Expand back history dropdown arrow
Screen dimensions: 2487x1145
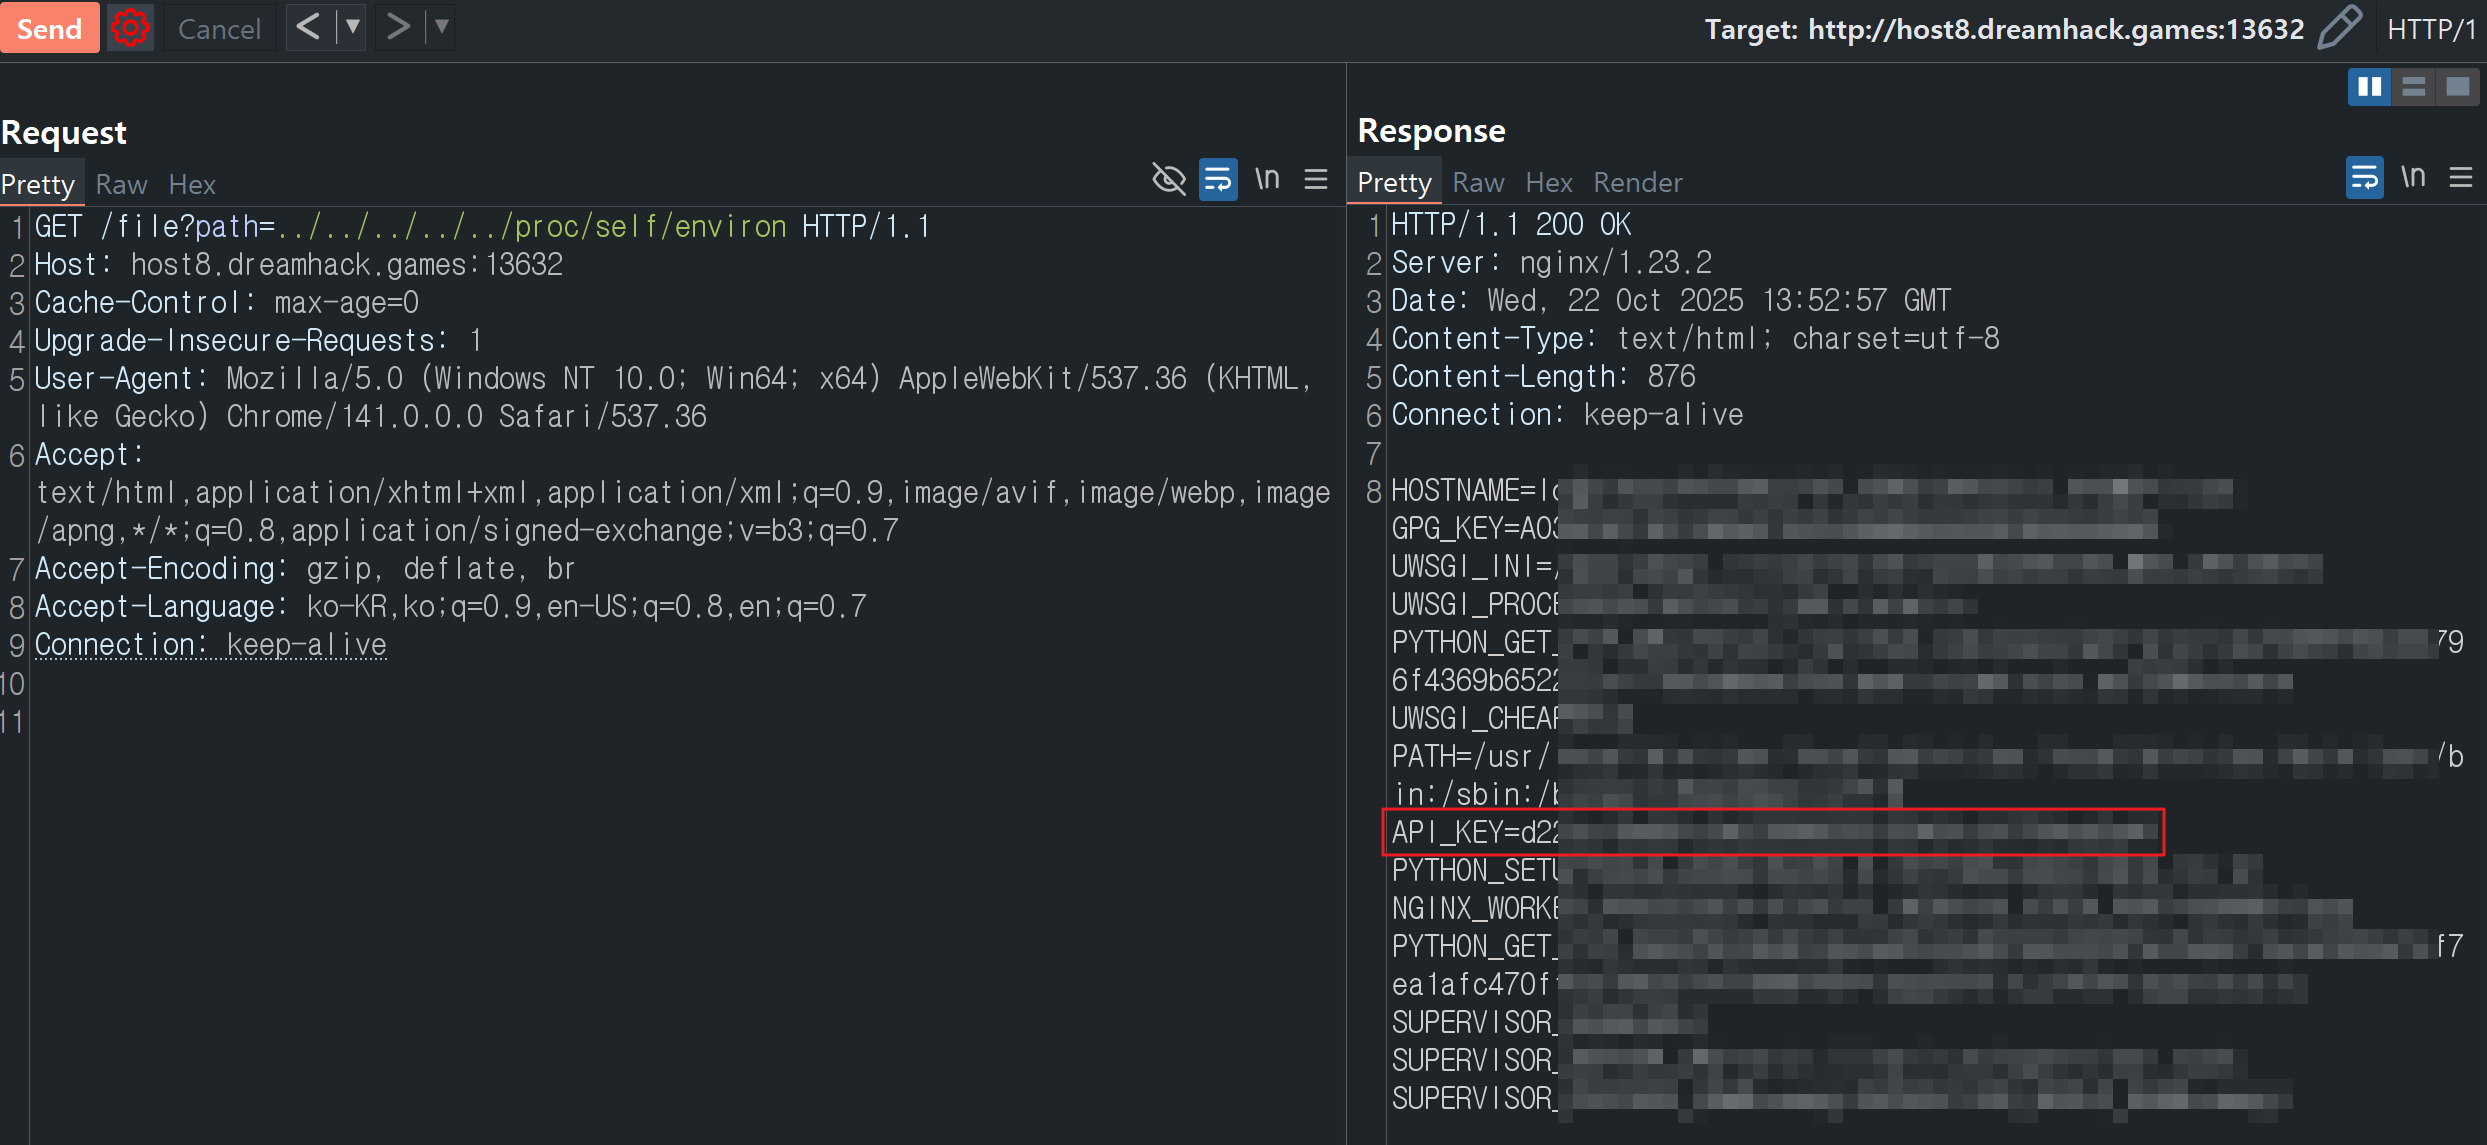(352, 27)
